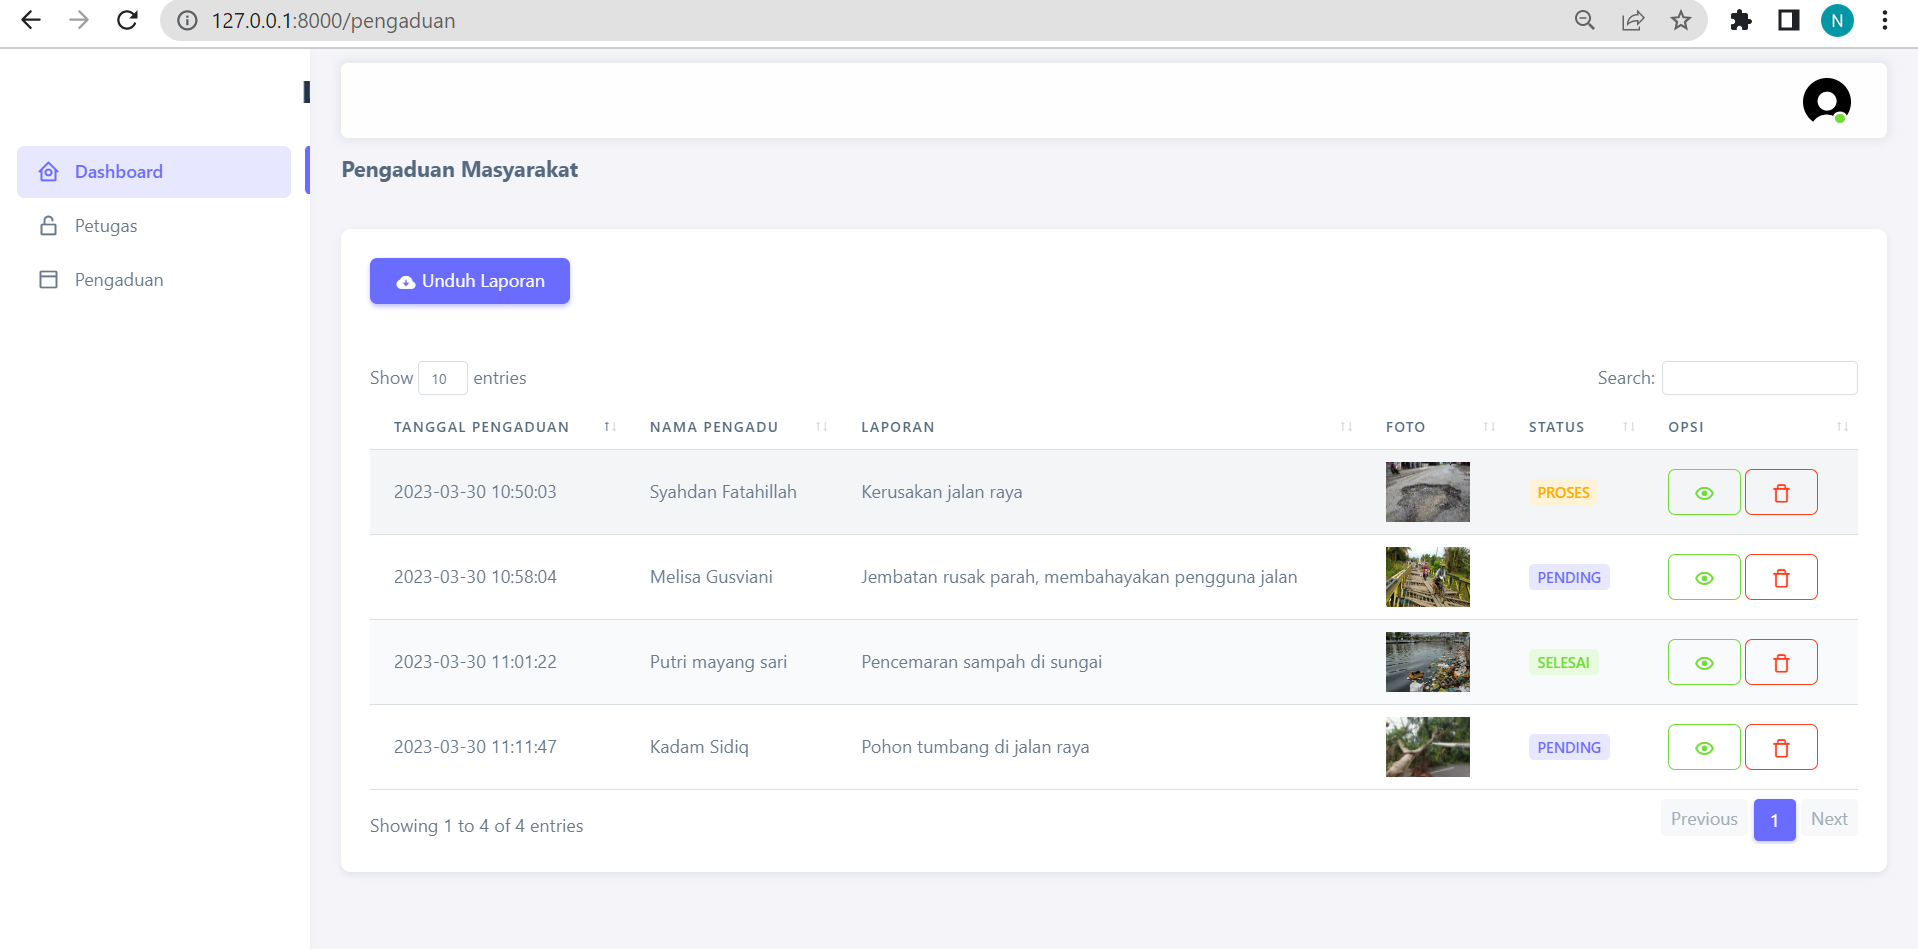1918x949 pixels.
Task: Click Showing 1 to 4 of 4 entries
Action: tap(476, 826)
